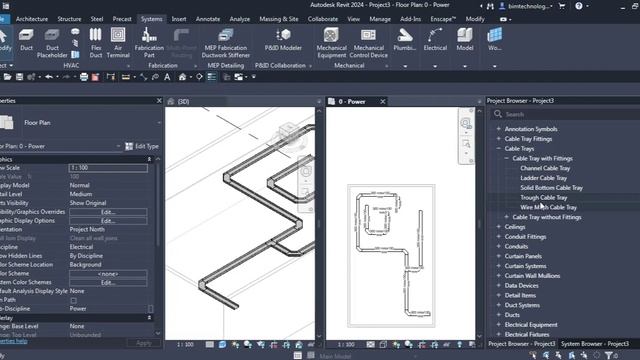Expand the Conduits tree node
Image resolution: width=640 pixels, height=360 pixels.
tap(498, 246)
